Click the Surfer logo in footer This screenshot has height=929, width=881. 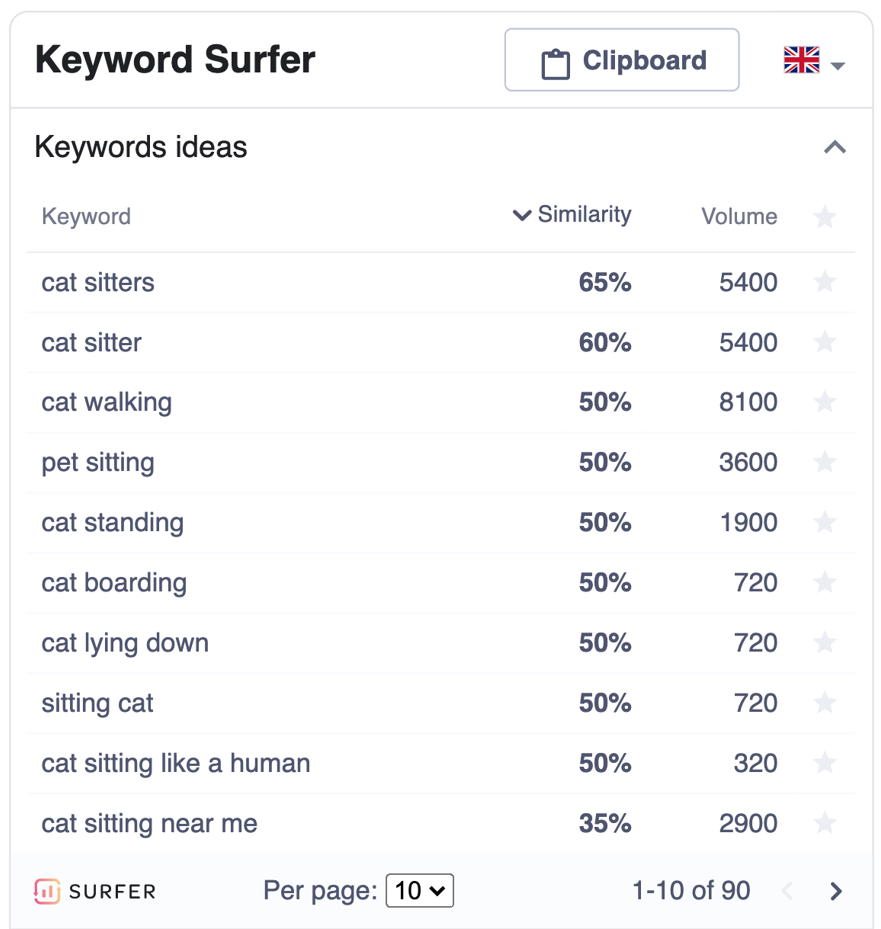(x=95, y=890)
